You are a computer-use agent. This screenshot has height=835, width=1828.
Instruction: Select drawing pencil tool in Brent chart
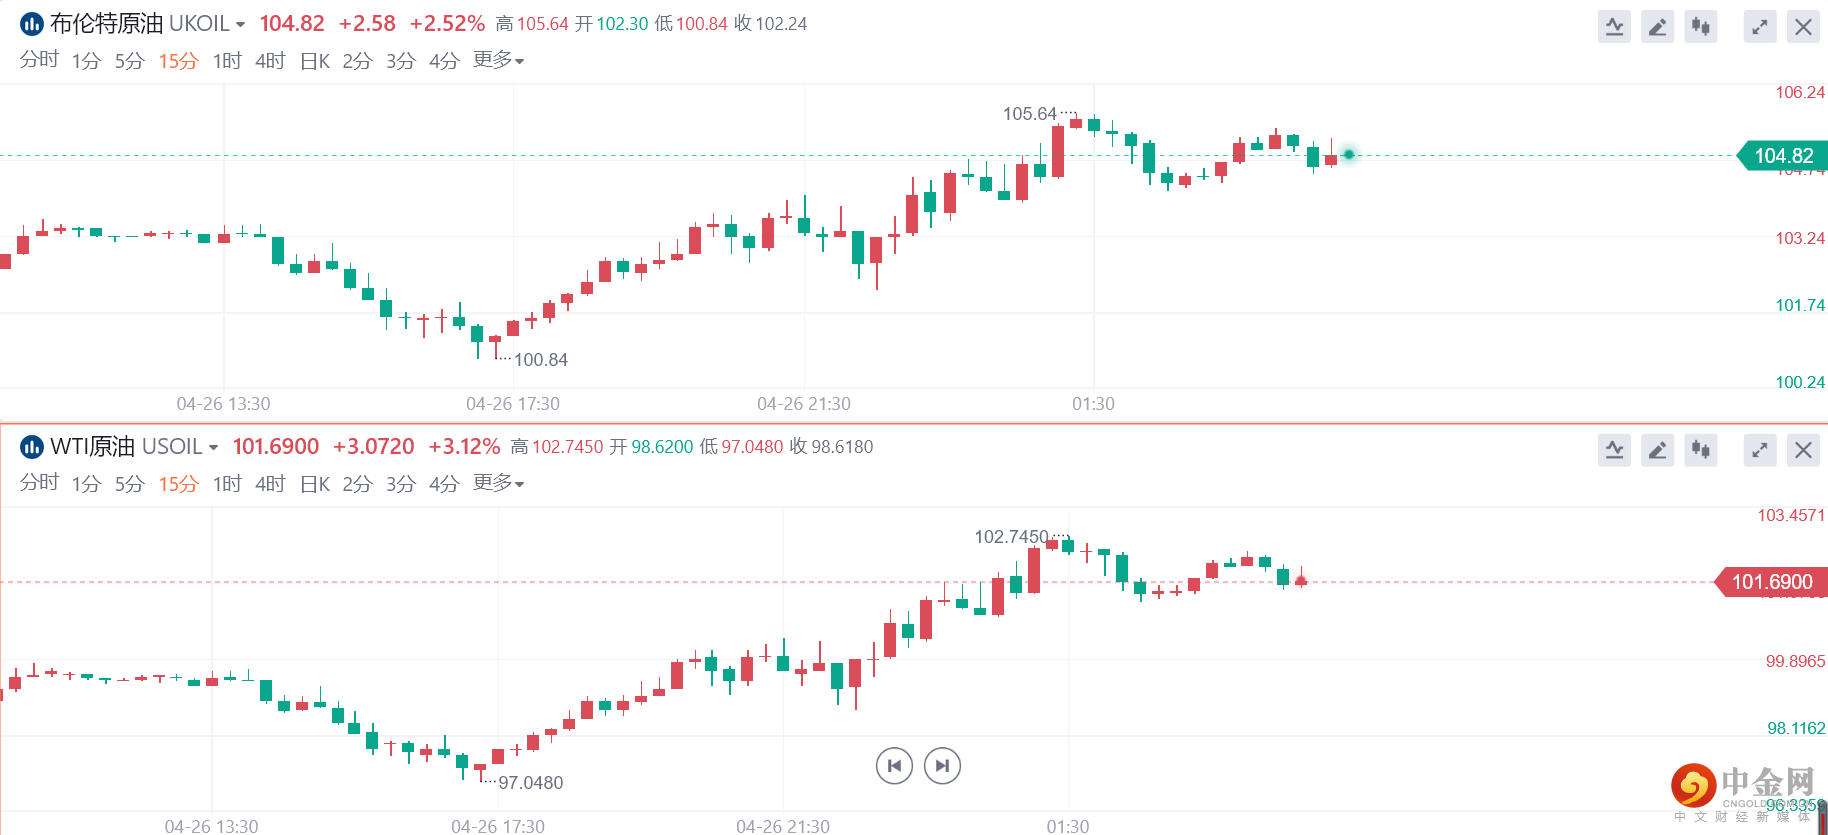[1657, 27]
